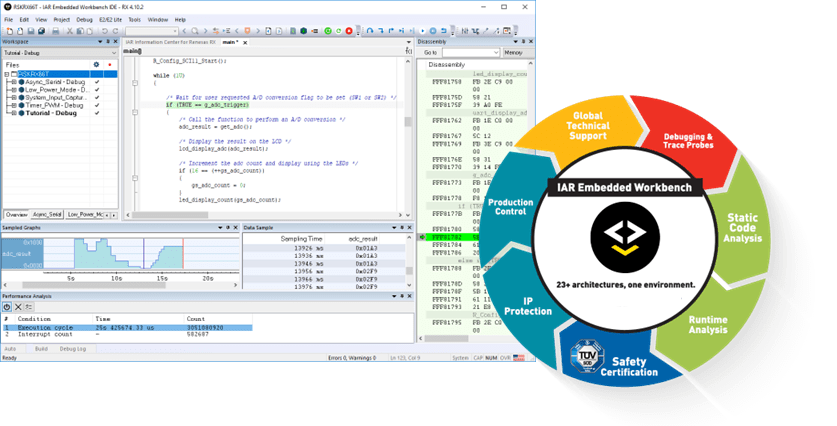
Task: Click the Print toolbar icon
Action: click(56, 31)
